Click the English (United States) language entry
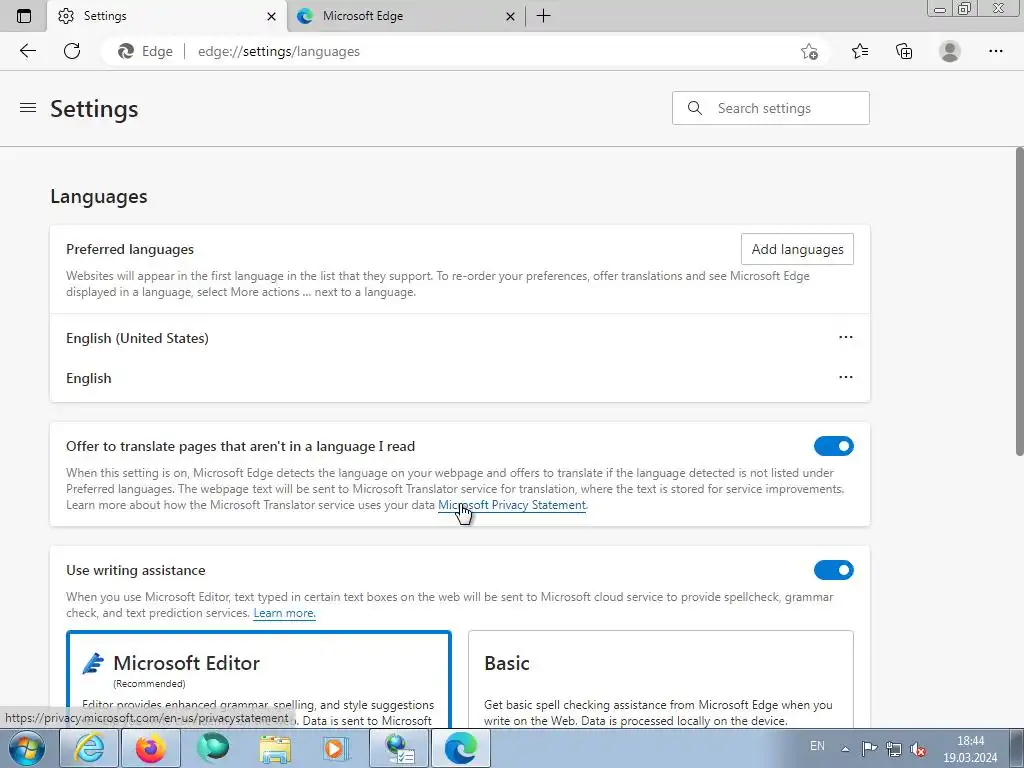Viewport: 1024px width, 768px height. coord(137,338)
